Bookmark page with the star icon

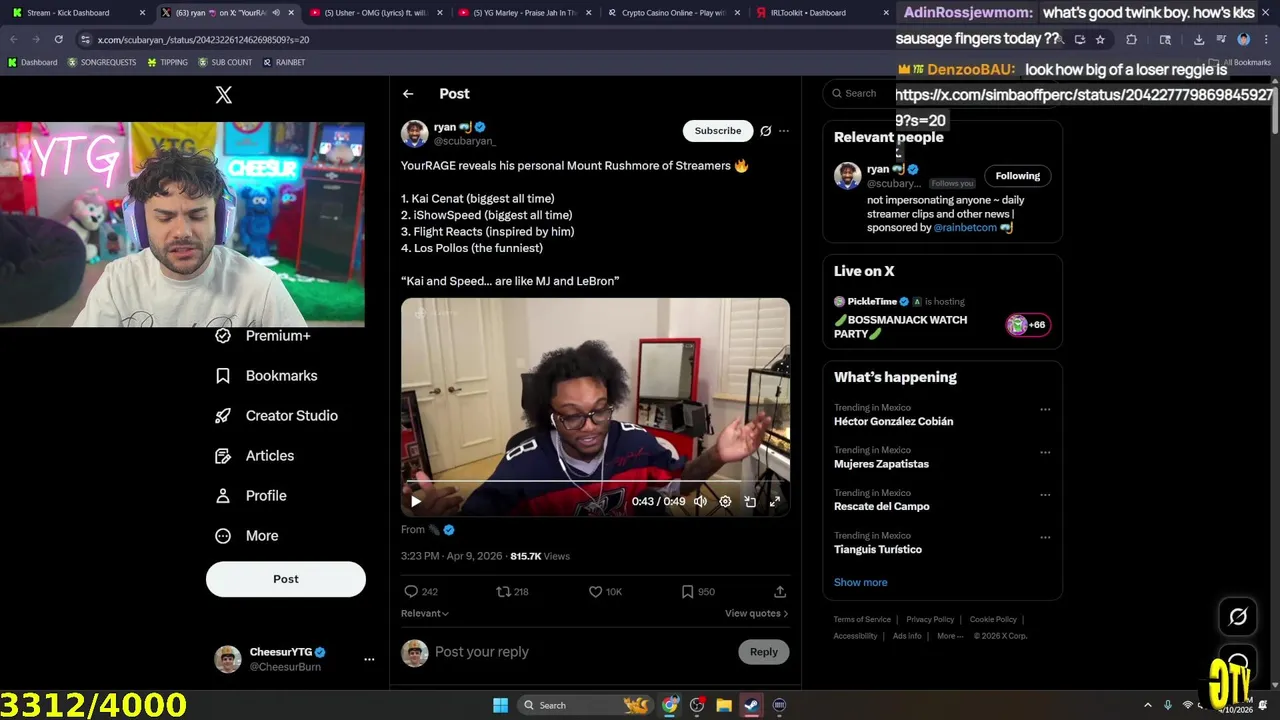[x=1100, y=39]
